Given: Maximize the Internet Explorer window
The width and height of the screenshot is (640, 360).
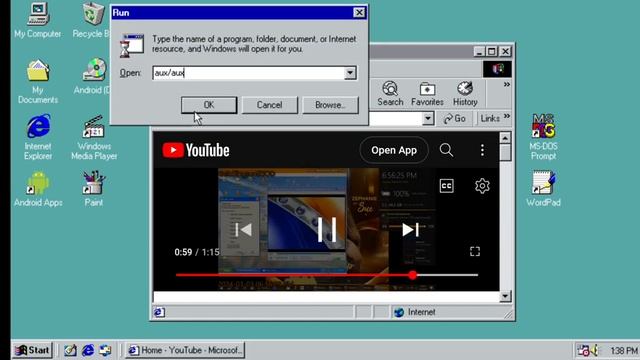Looking at the screenshot, I should pyautogui.click(x=491, y=51).
